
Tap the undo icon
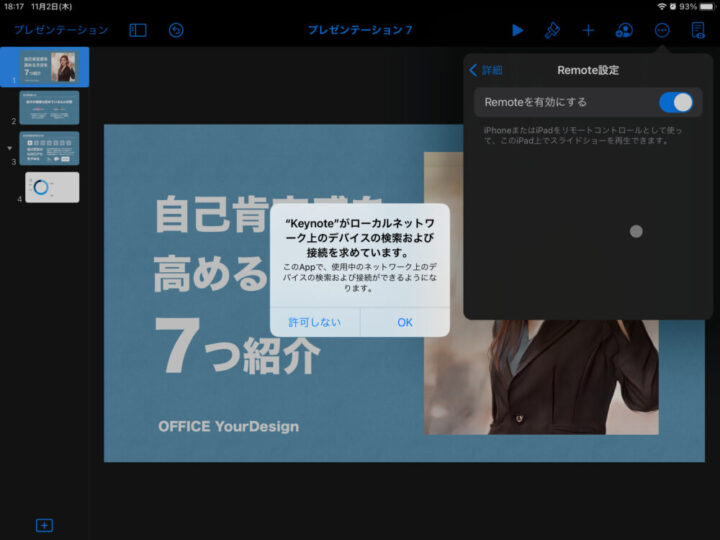176,30
